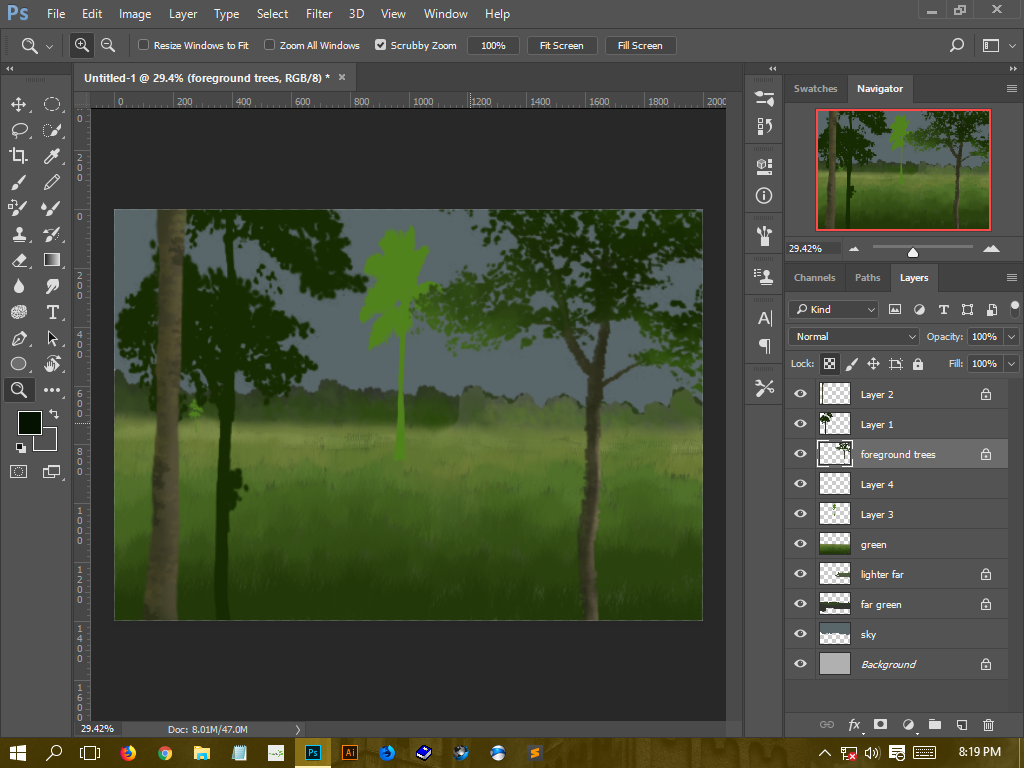Toggle Quick Mask mode
This screenshot has width=1024, height=768.
[18, 472]
